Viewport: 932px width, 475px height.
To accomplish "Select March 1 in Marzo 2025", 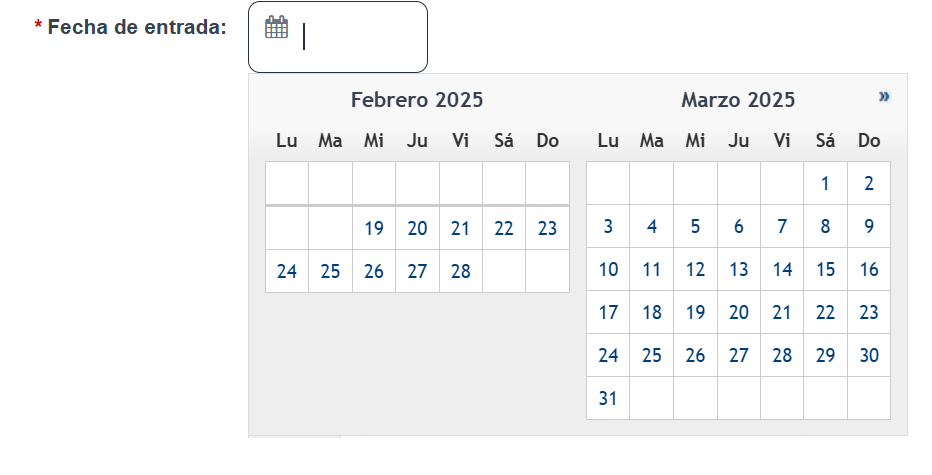I will 825,184.
